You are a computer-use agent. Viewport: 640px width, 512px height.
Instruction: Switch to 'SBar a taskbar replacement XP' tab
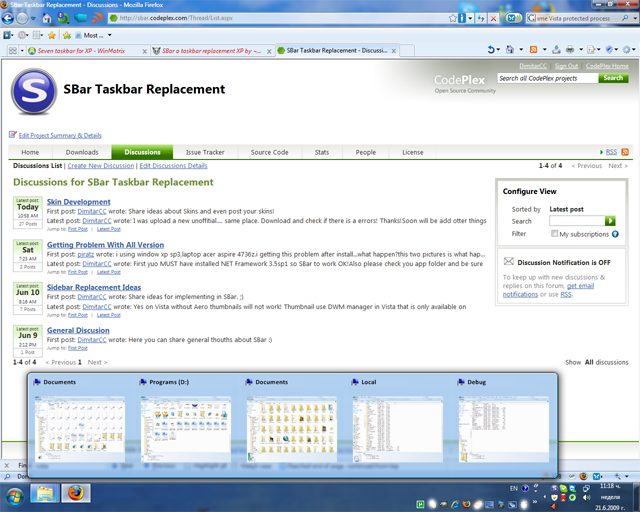pos(211,51)
